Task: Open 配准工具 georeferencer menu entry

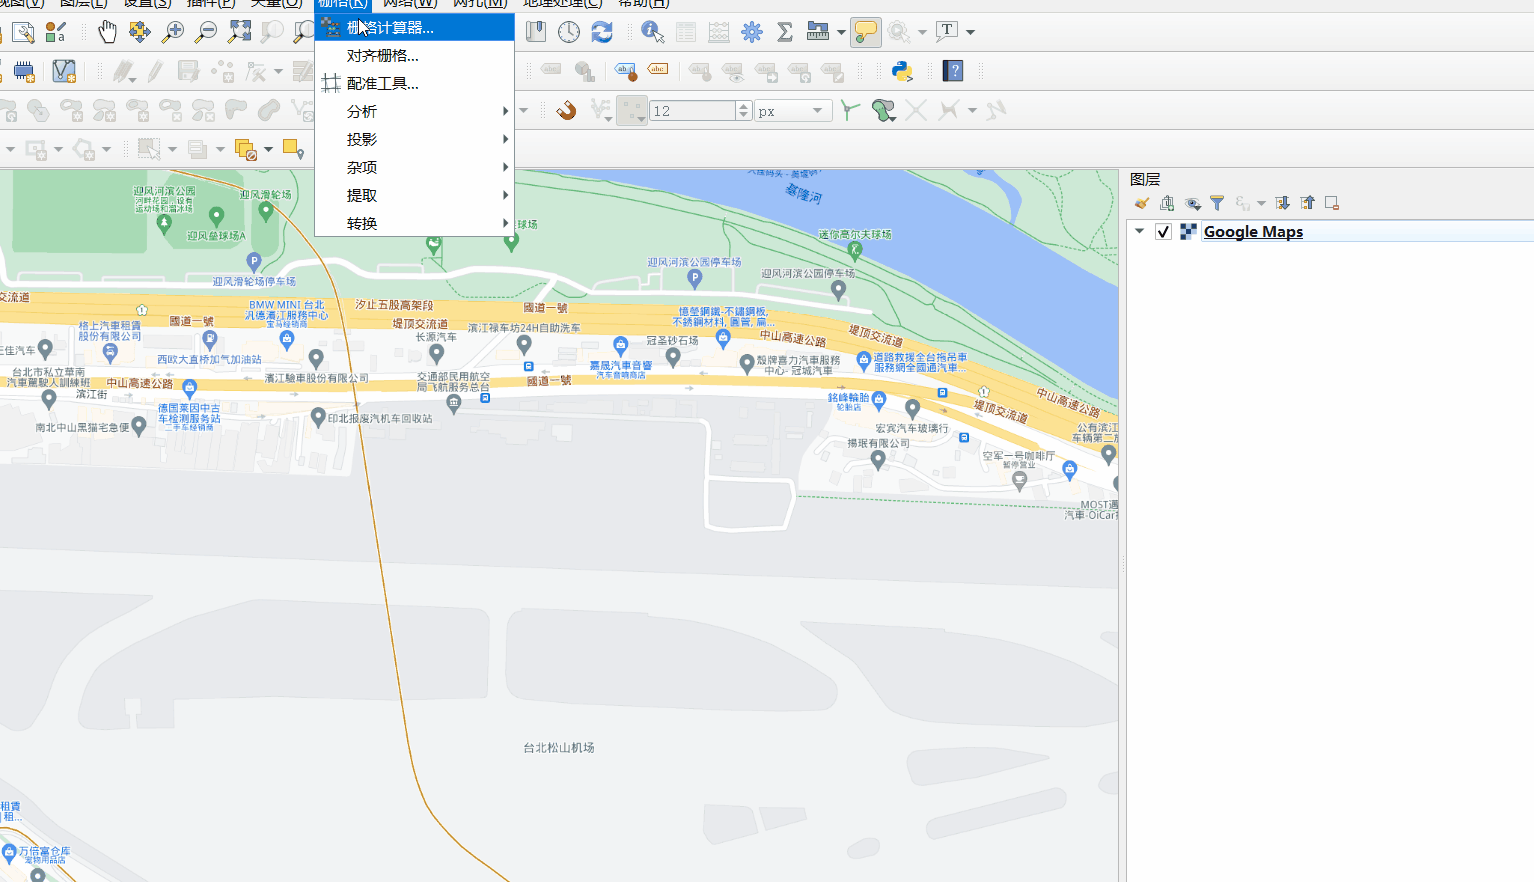Action: coord(414,83)
